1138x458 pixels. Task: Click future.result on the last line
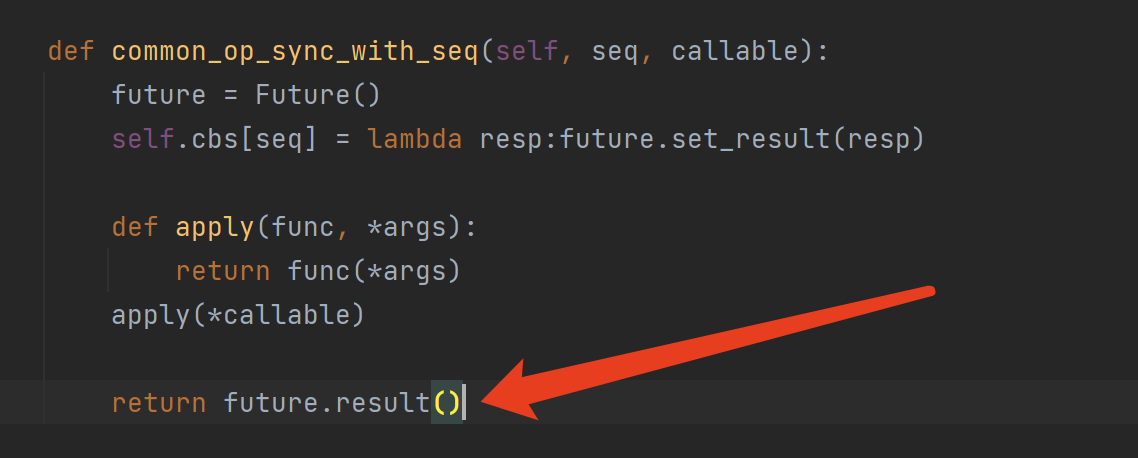[x=327, y=402]
